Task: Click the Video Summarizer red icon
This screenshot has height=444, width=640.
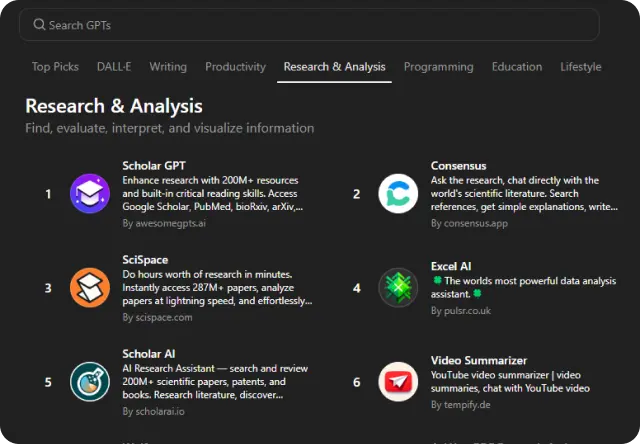Action: (398, 382)
